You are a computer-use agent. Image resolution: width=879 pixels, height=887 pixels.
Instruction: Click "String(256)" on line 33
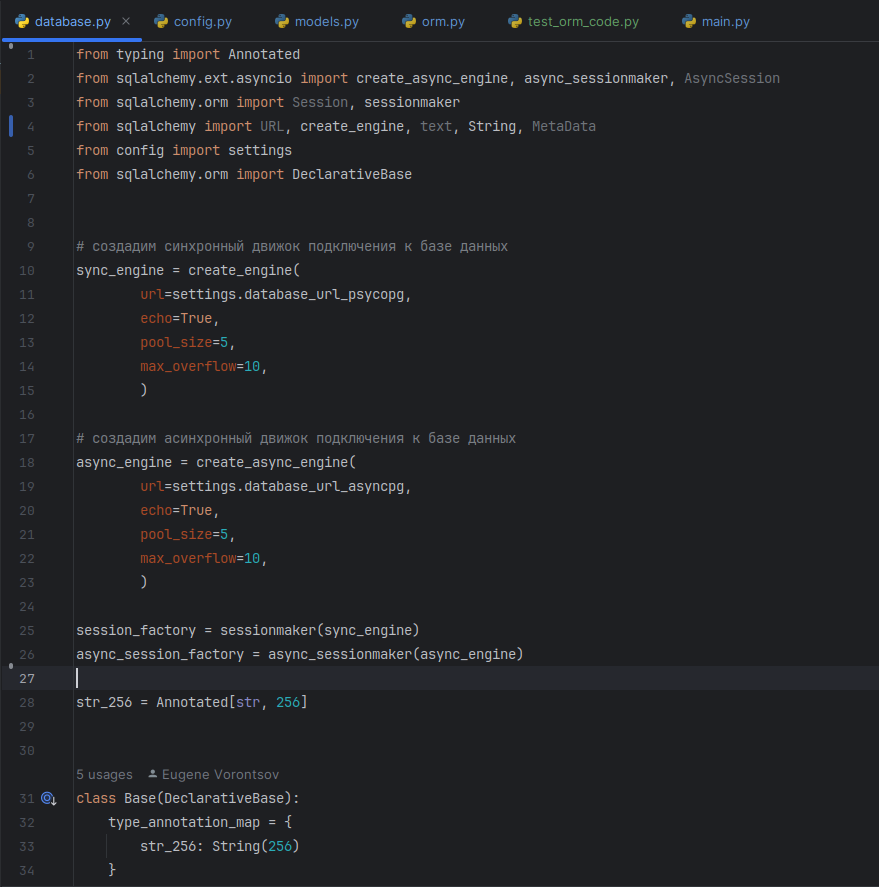click(256, 846)
